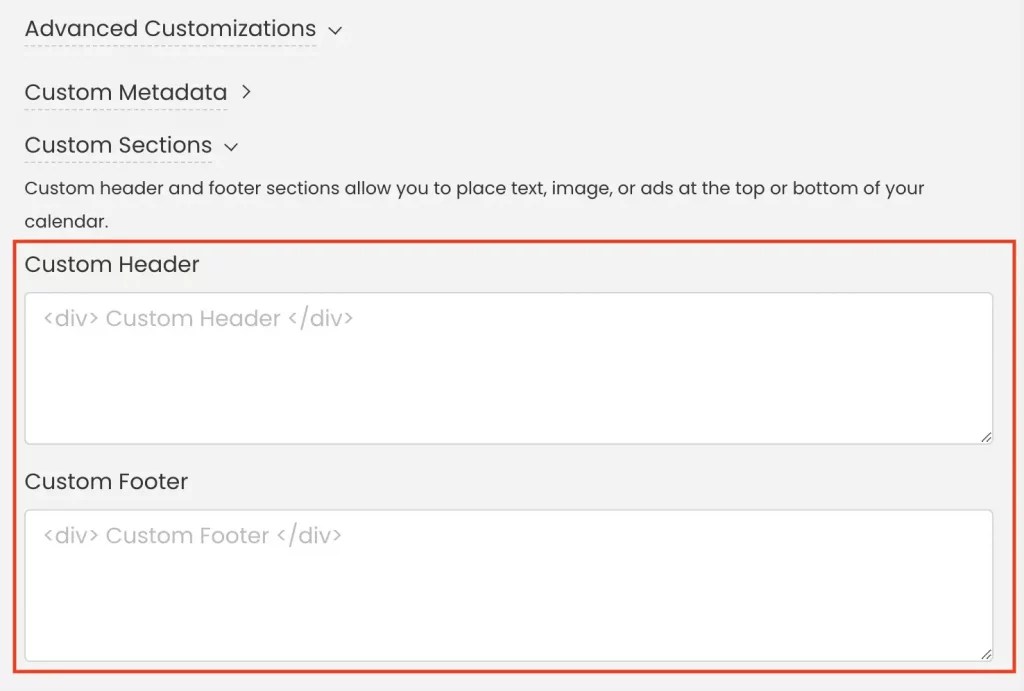Click the down-chevron beside Custom Sections
This screenshot has height=691, width=1024.
[x=231, y=147]
